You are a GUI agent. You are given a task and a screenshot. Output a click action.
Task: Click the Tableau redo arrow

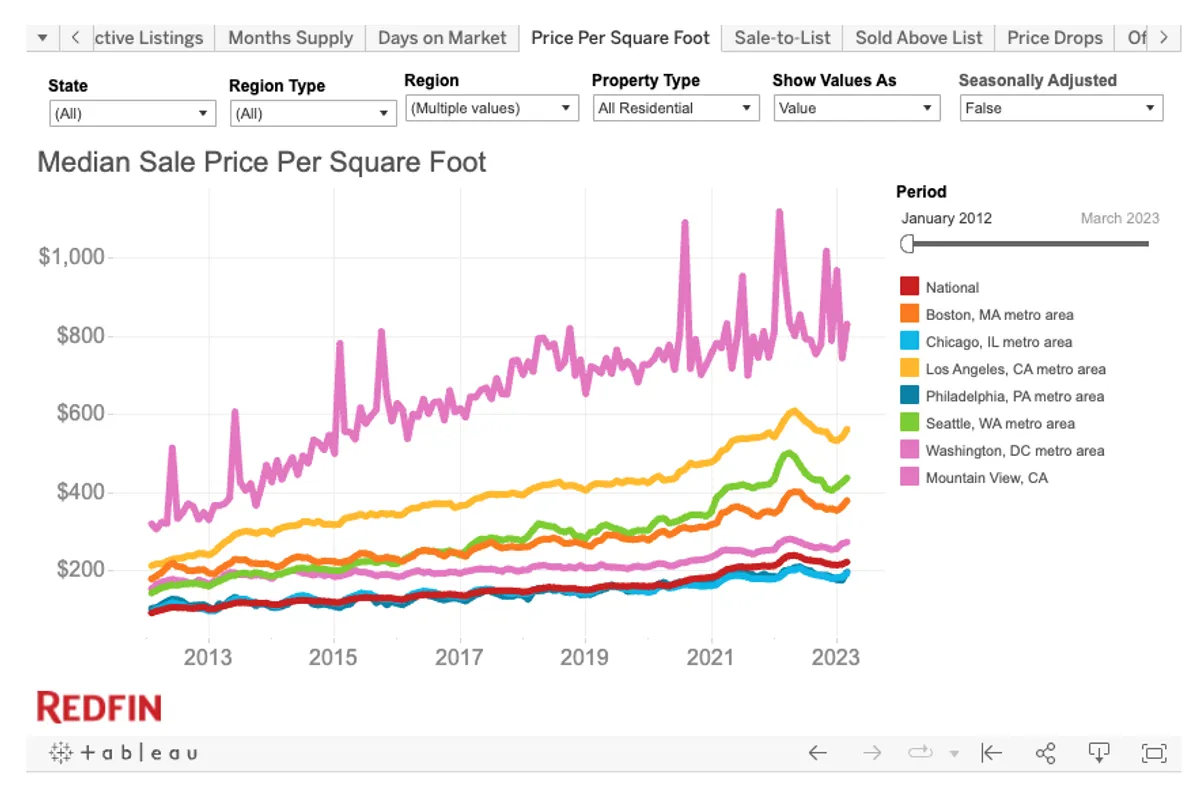pyautogui.click(x=872, y=753)
